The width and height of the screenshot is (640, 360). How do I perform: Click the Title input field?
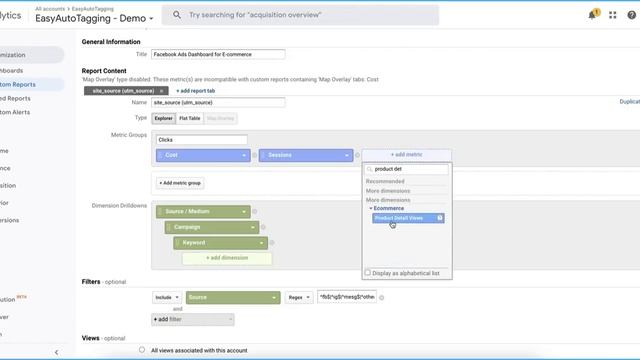pos(218,54)
